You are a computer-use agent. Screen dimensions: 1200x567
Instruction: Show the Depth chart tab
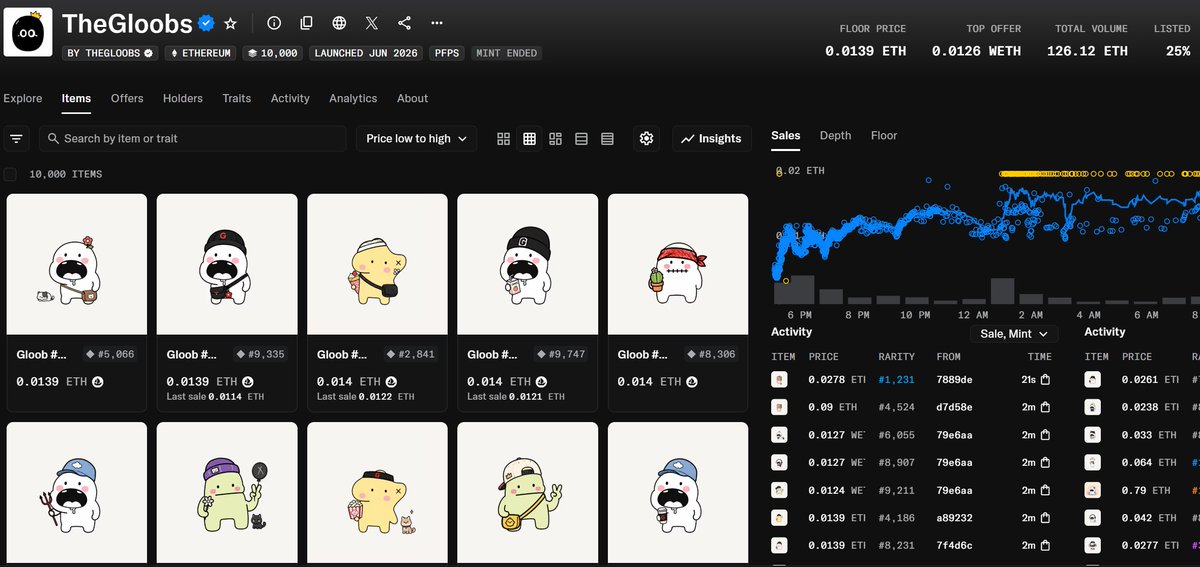(x=836, y=135)
